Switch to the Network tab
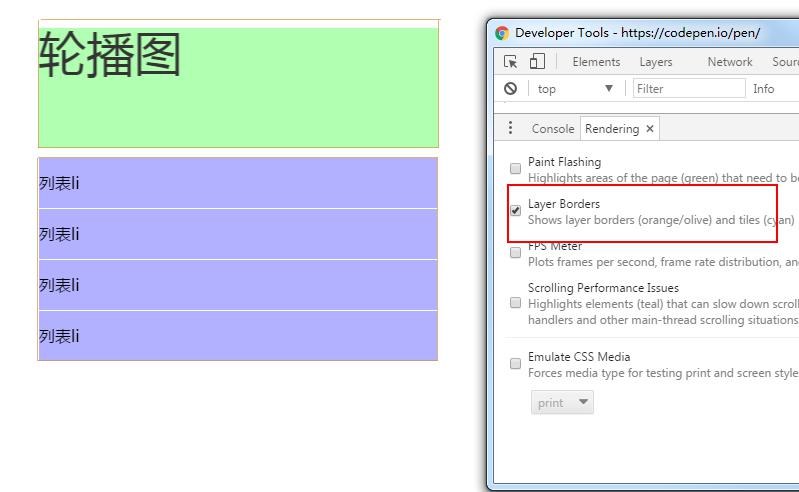 [730, 62]
